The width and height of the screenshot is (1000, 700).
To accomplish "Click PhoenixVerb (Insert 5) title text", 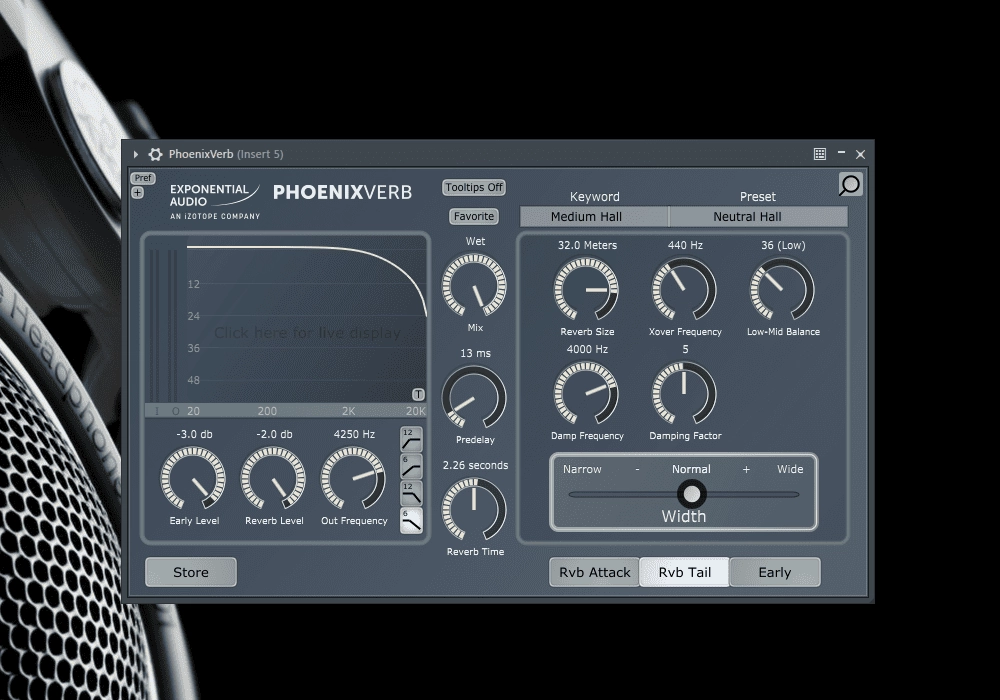I will click(226, 154).
